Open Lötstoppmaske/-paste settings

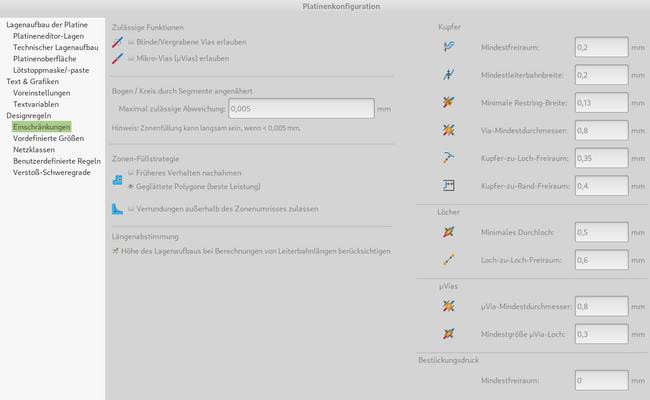click(51, 70)
